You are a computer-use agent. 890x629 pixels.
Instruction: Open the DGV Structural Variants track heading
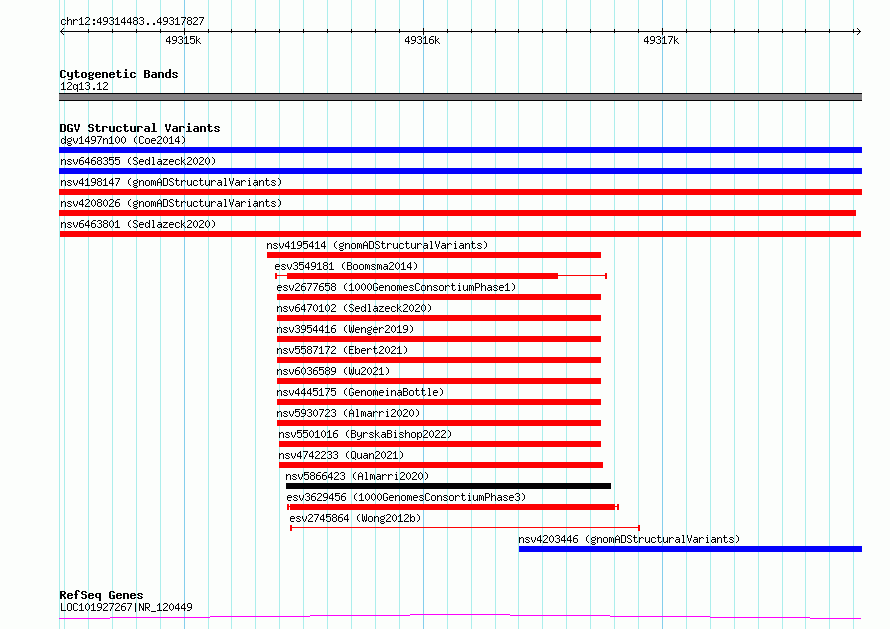tap(140, 128)
